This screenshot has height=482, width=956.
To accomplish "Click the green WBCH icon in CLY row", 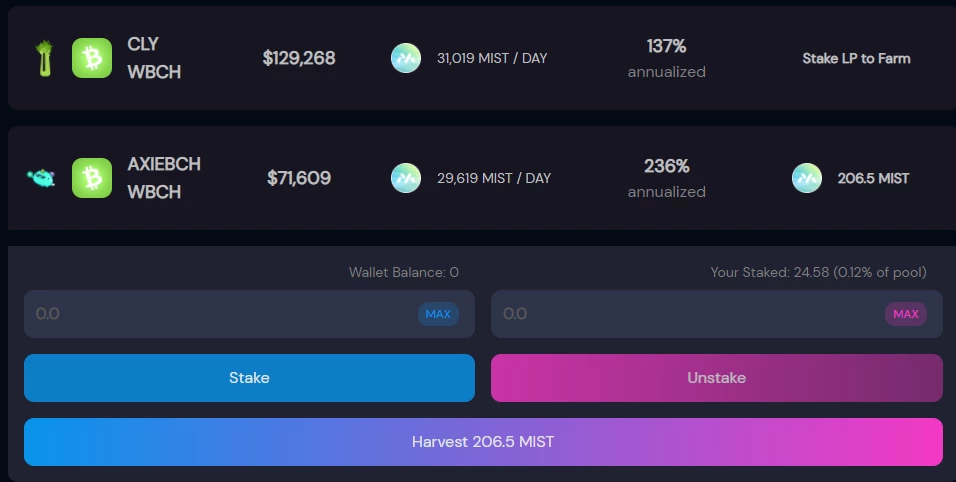I will pos(92,58).
